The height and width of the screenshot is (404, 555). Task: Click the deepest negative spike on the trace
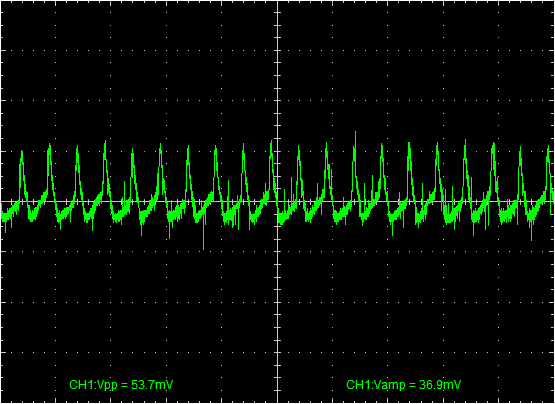click(204, 248)
